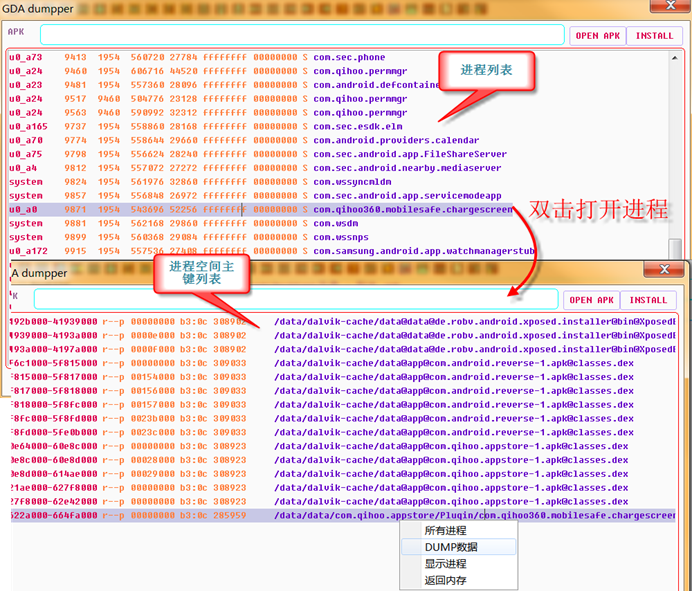Close the lower dumpper window
The image size is (692, 591).
click(x=664, y=269)
